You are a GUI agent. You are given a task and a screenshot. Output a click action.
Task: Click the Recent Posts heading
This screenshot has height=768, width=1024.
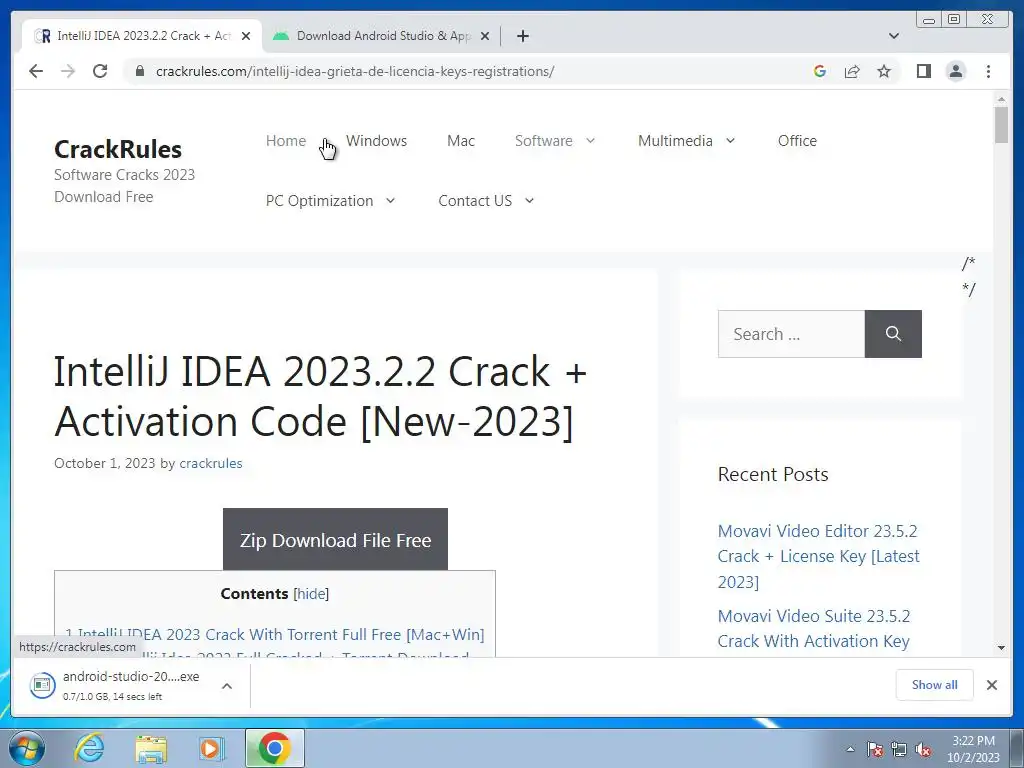click(x=773, y=474)
